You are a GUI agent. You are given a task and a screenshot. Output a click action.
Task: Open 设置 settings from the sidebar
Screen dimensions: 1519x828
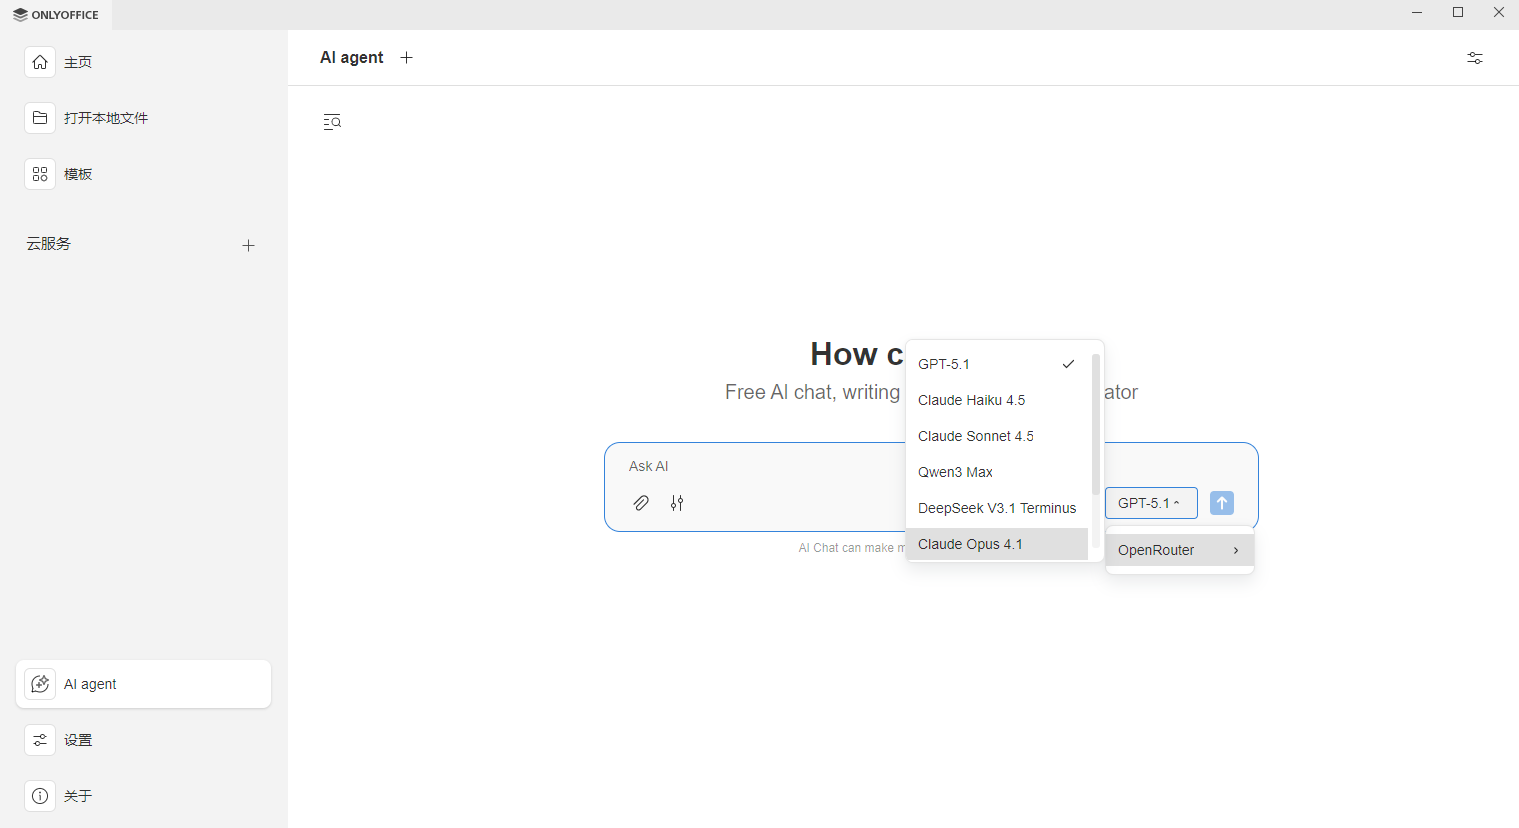[x=78, y=740]
